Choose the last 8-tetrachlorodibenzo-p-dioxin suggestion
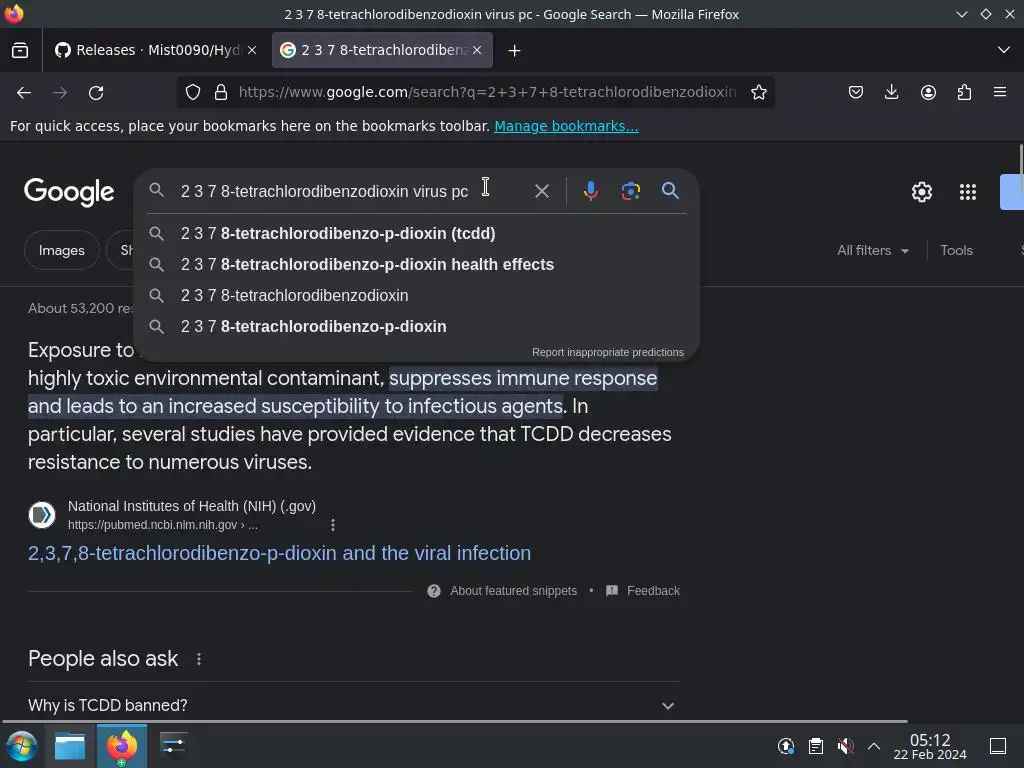Screen dimensions: 1024x768 (417, 327)
